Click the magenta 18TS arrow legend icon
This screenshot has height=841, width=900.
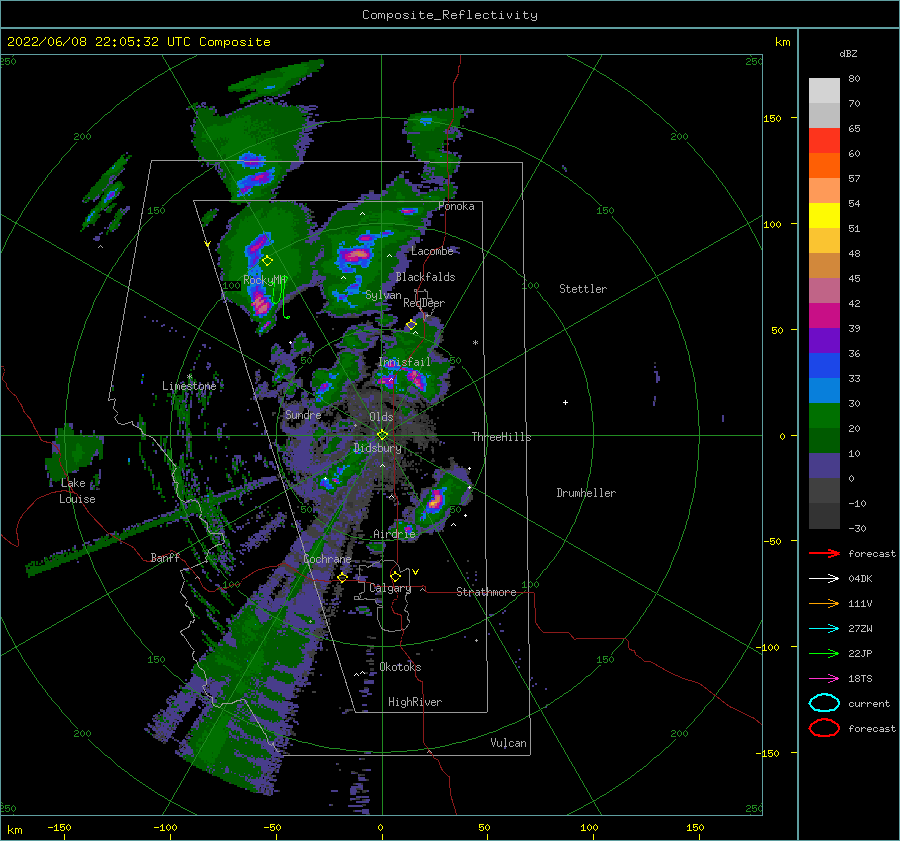point(824,679)
